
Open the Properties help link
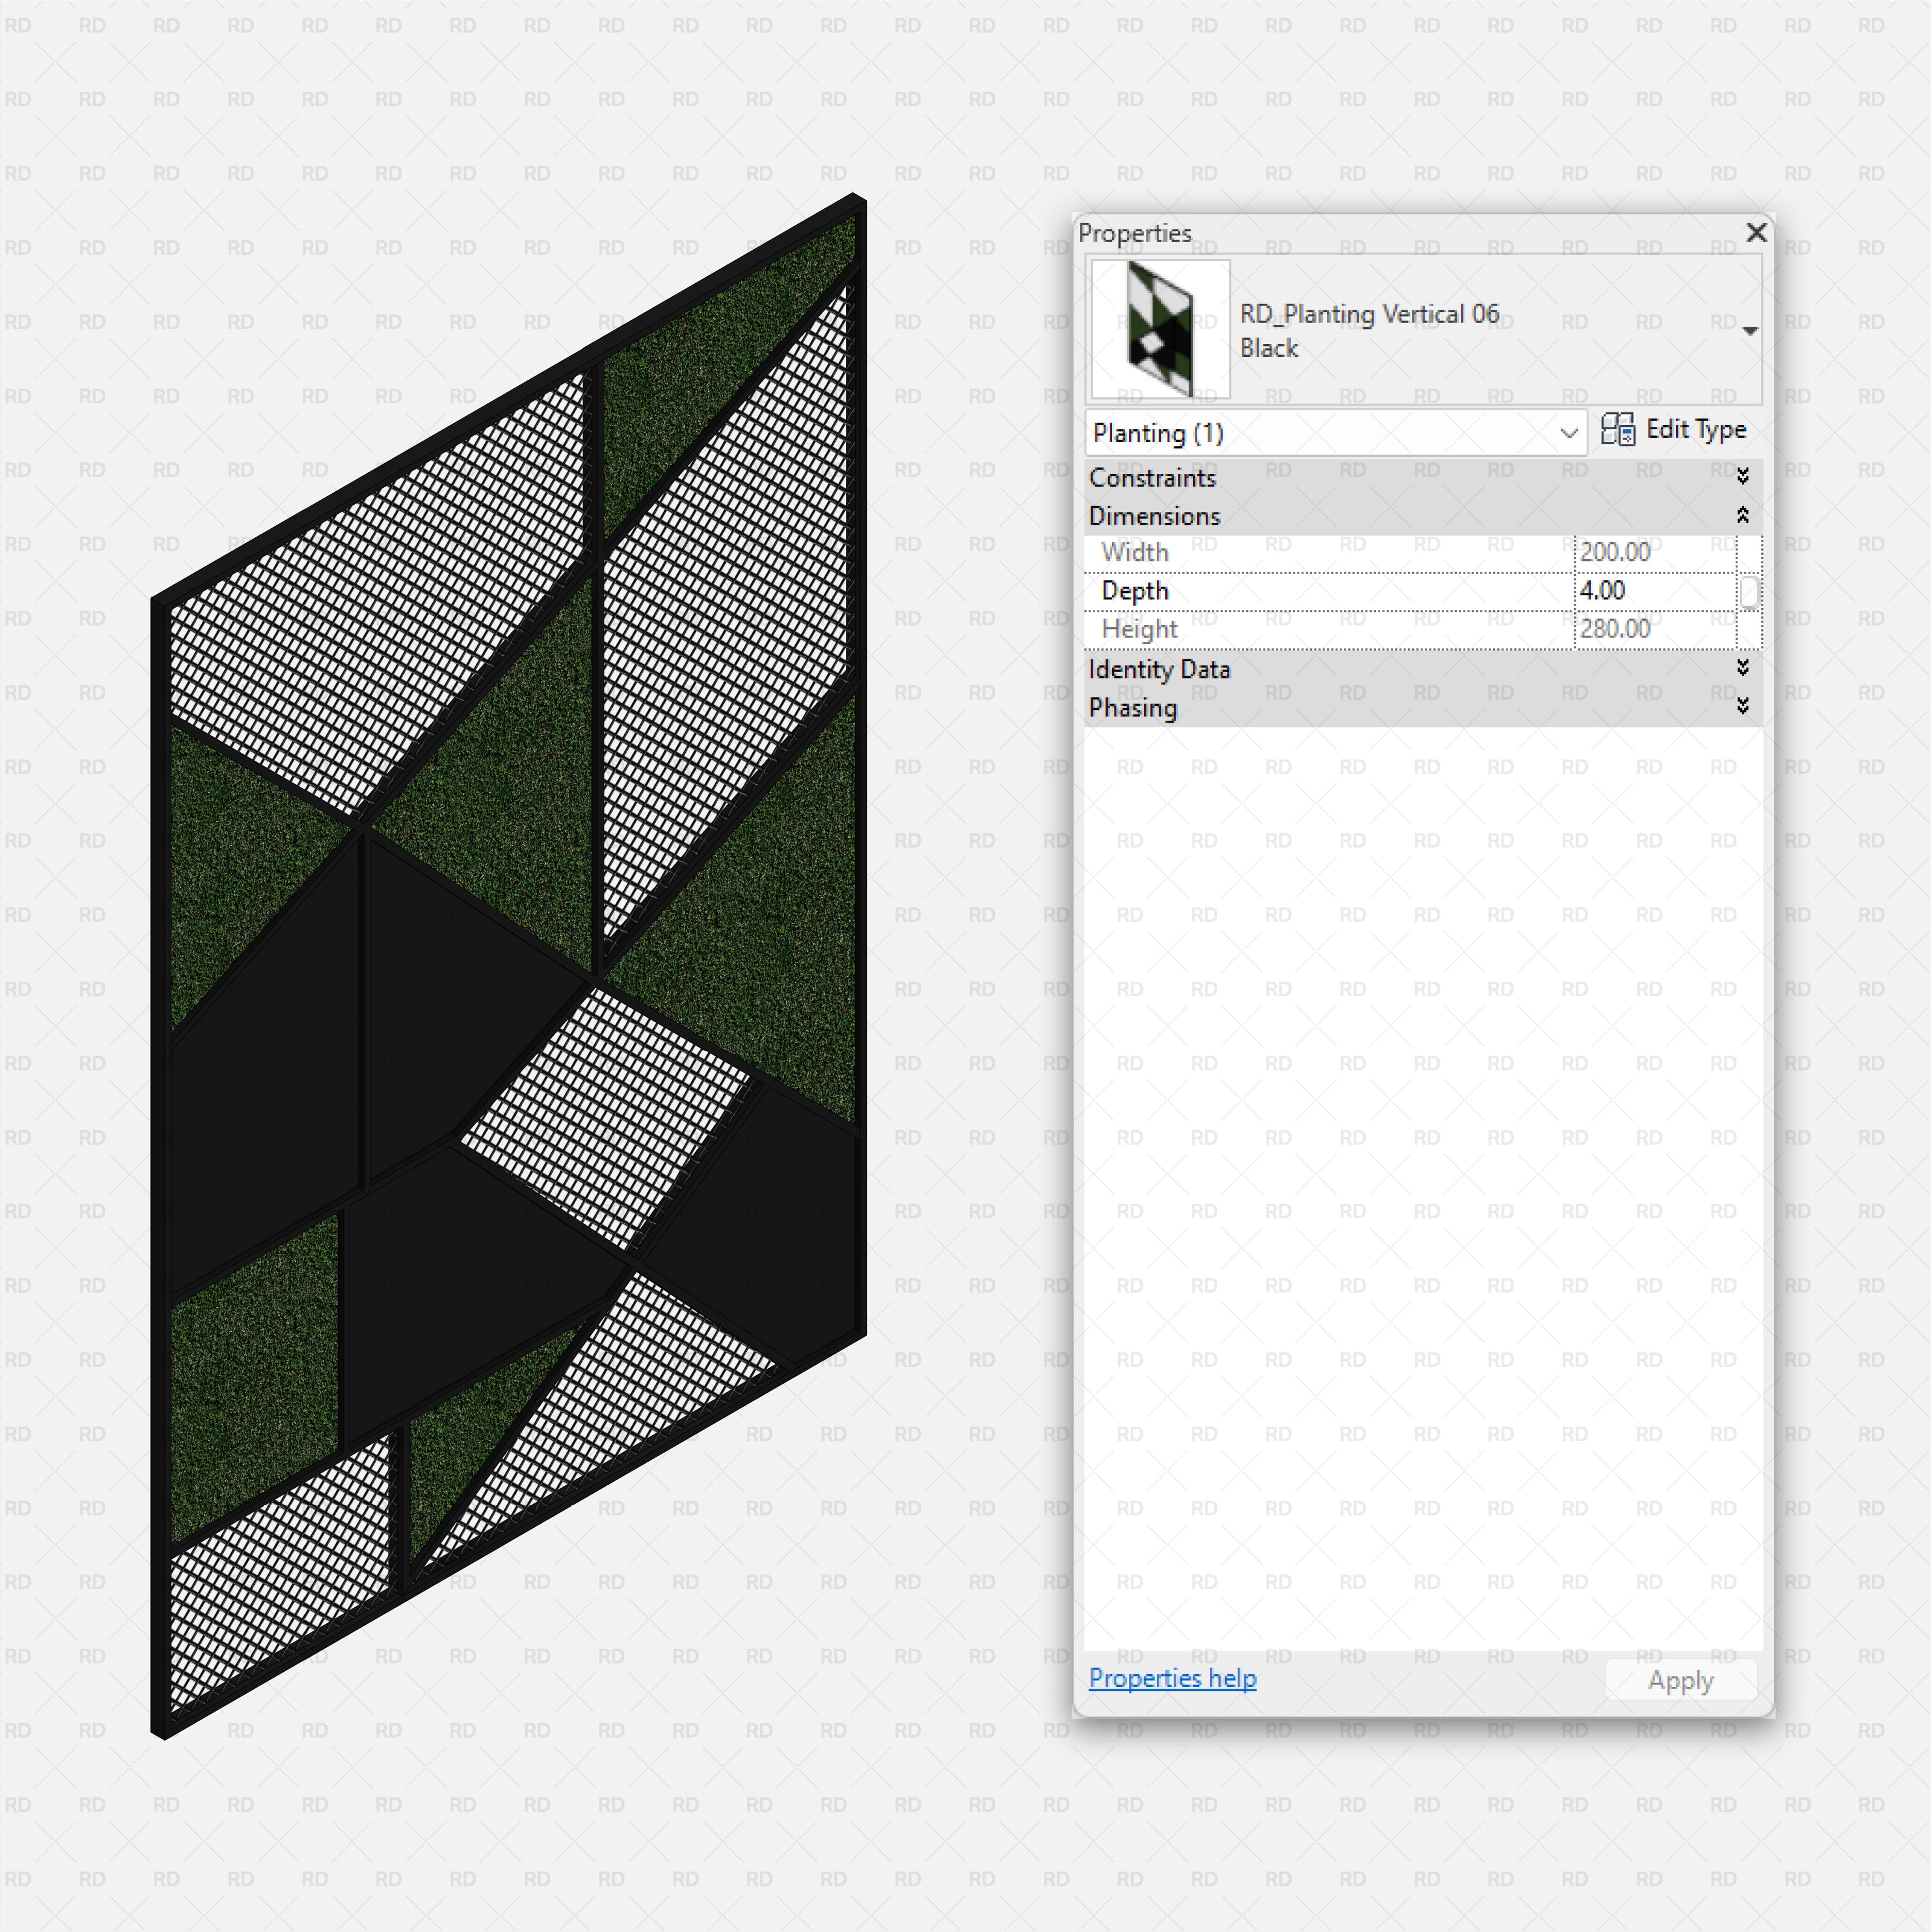pos(1172,1679)
